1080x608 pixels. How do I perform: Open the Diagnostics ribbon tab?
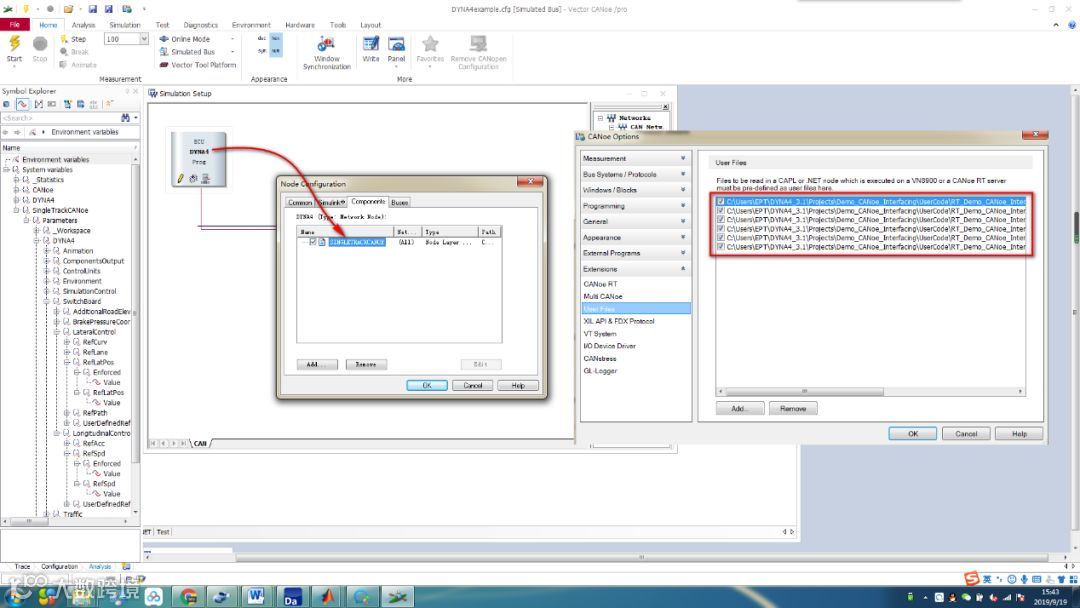(200, 25)
